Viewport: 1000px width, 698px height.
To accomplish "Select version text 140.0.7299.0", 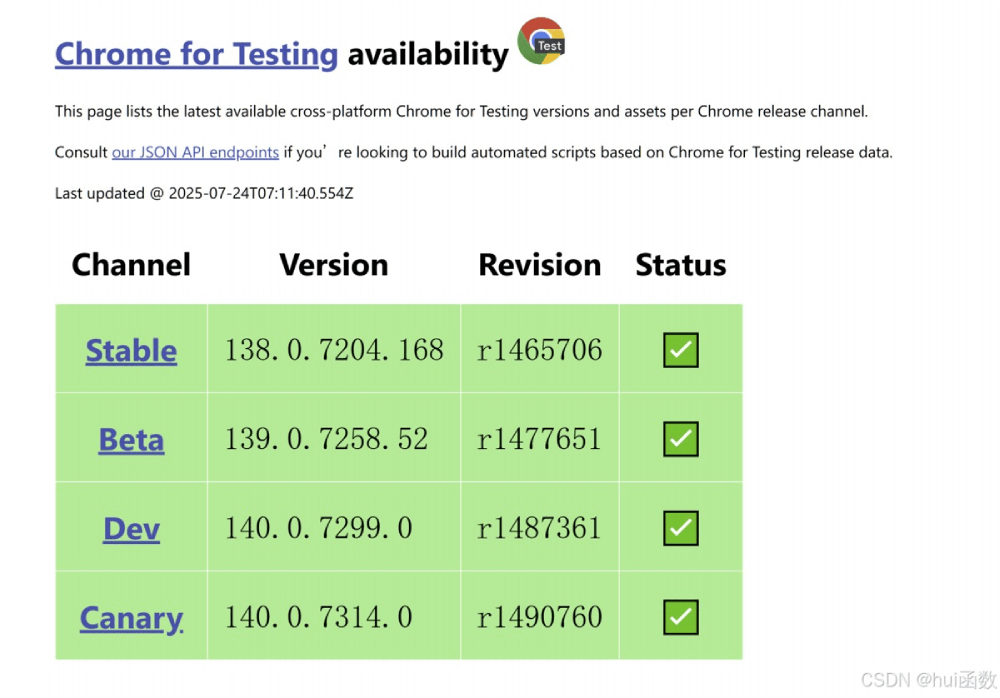I will (319, 528).
